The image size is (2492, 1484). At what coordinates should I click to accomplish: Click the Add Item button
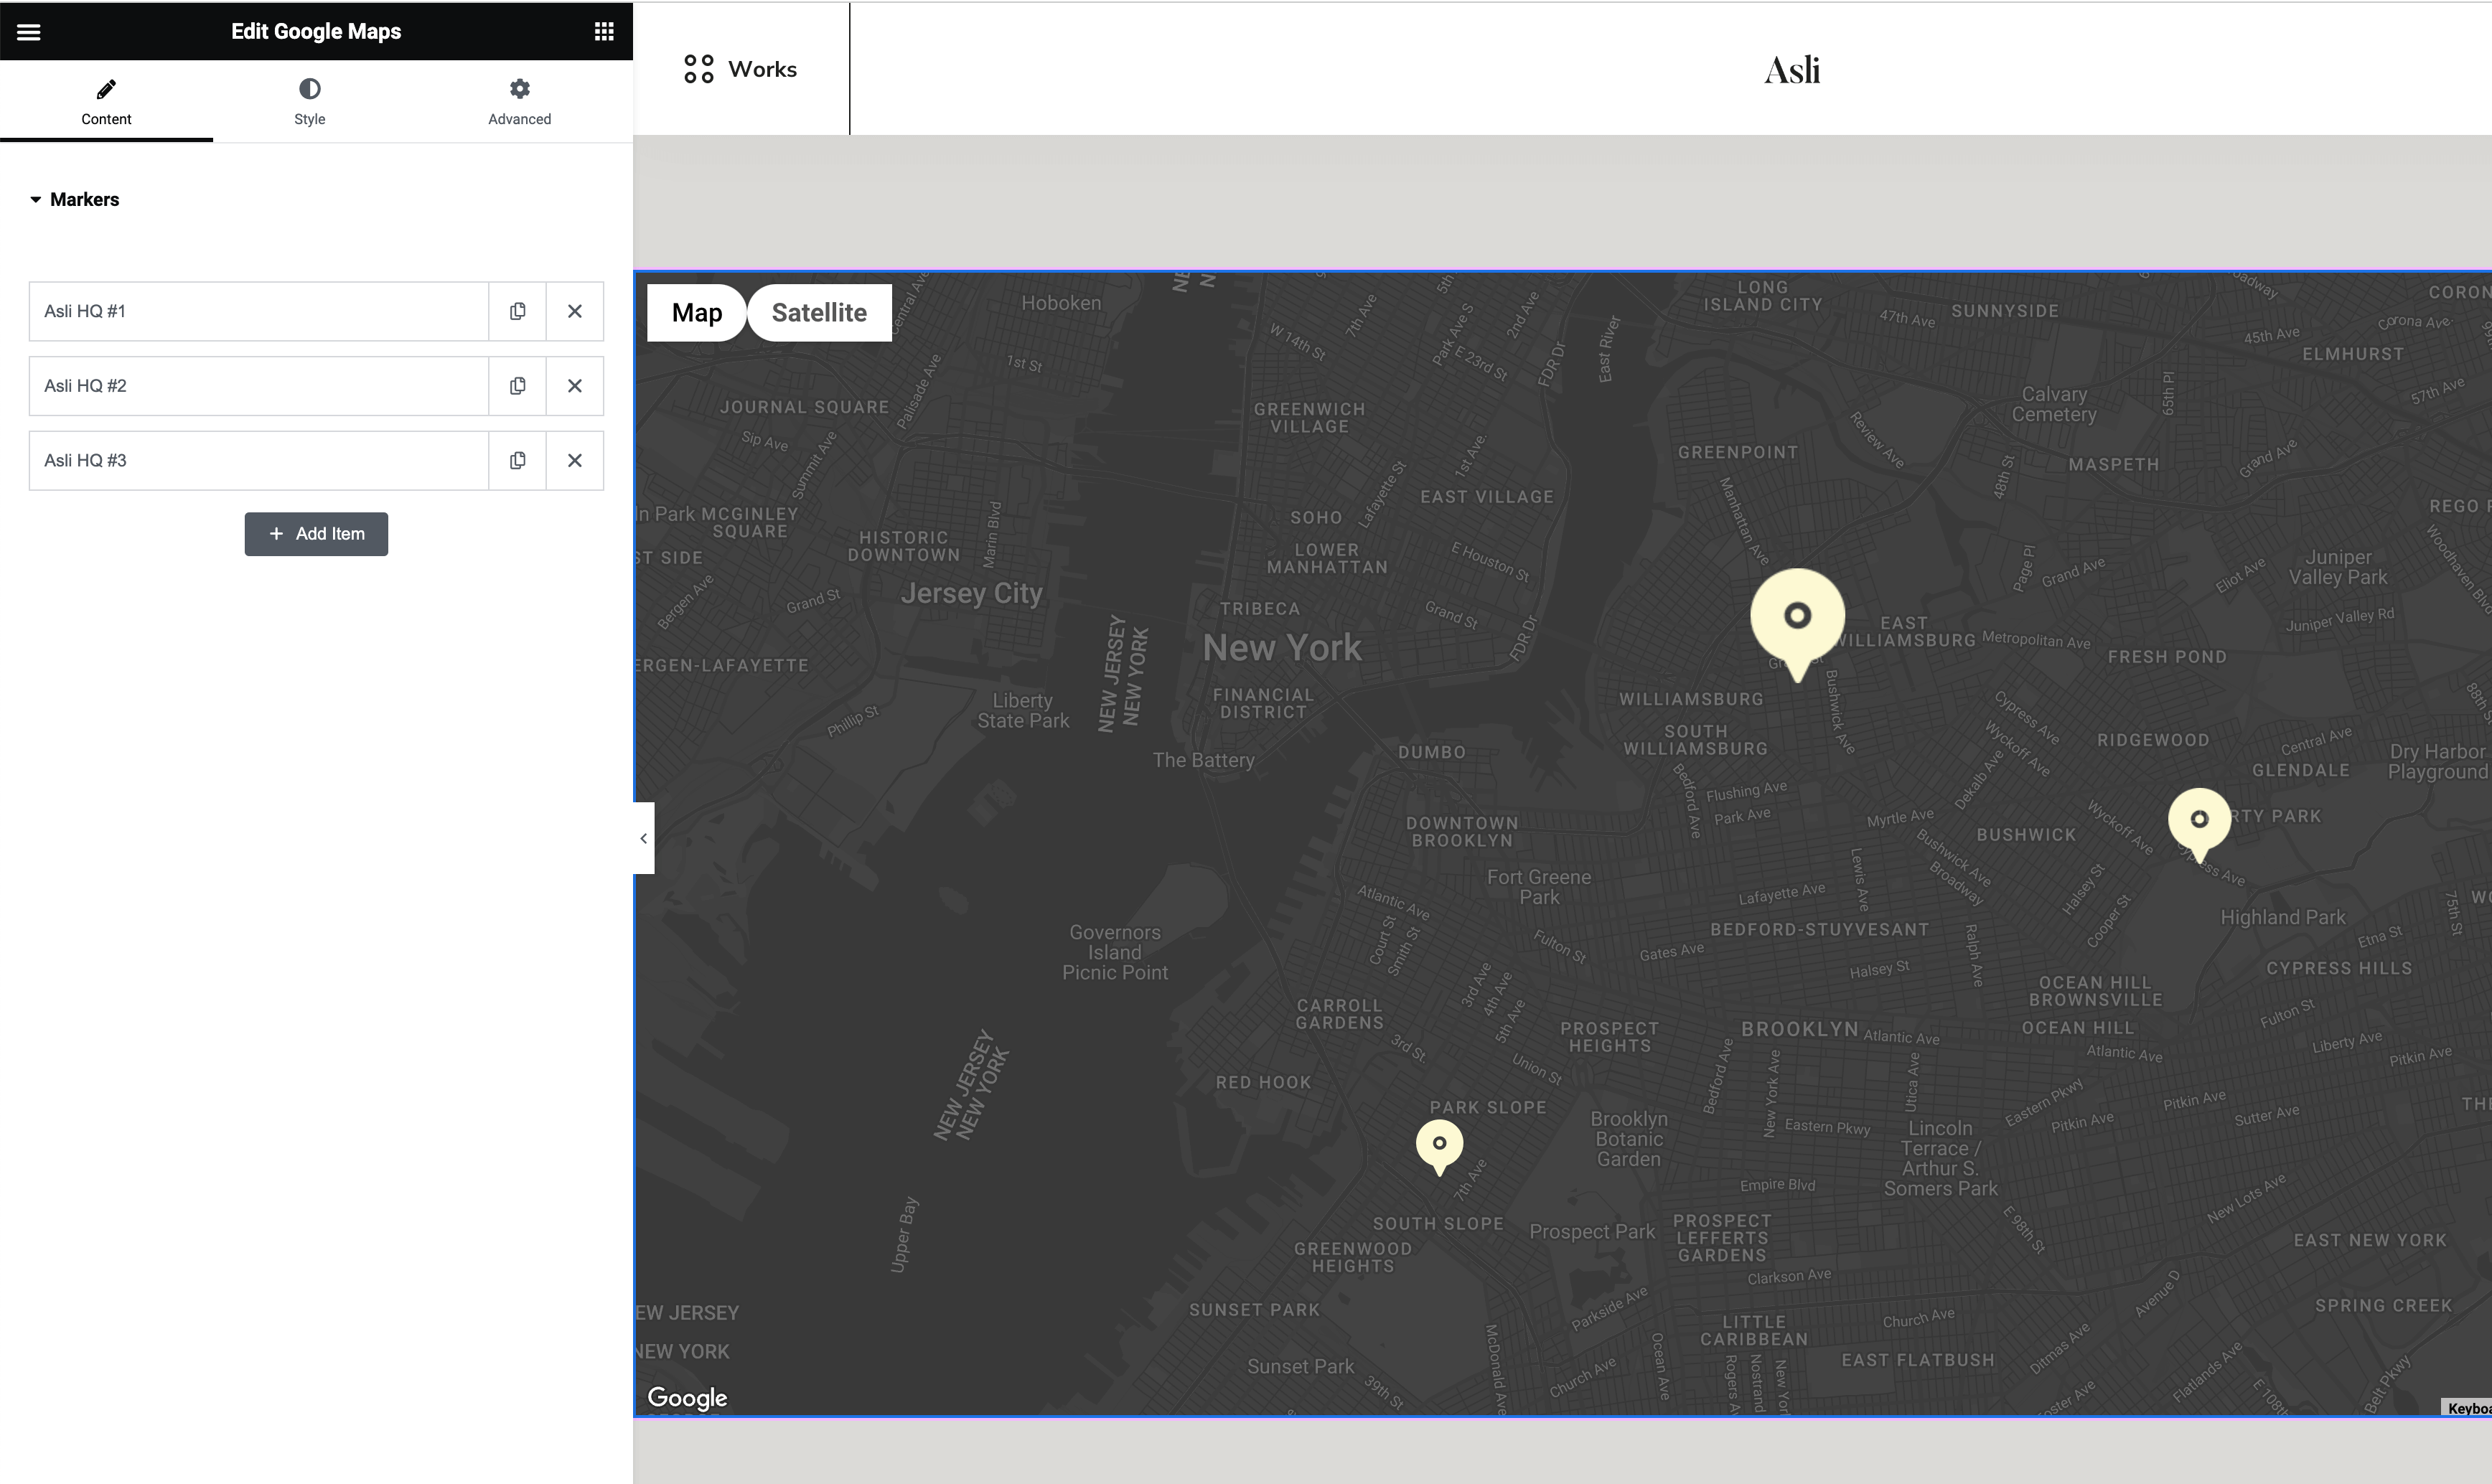[316, 534]
